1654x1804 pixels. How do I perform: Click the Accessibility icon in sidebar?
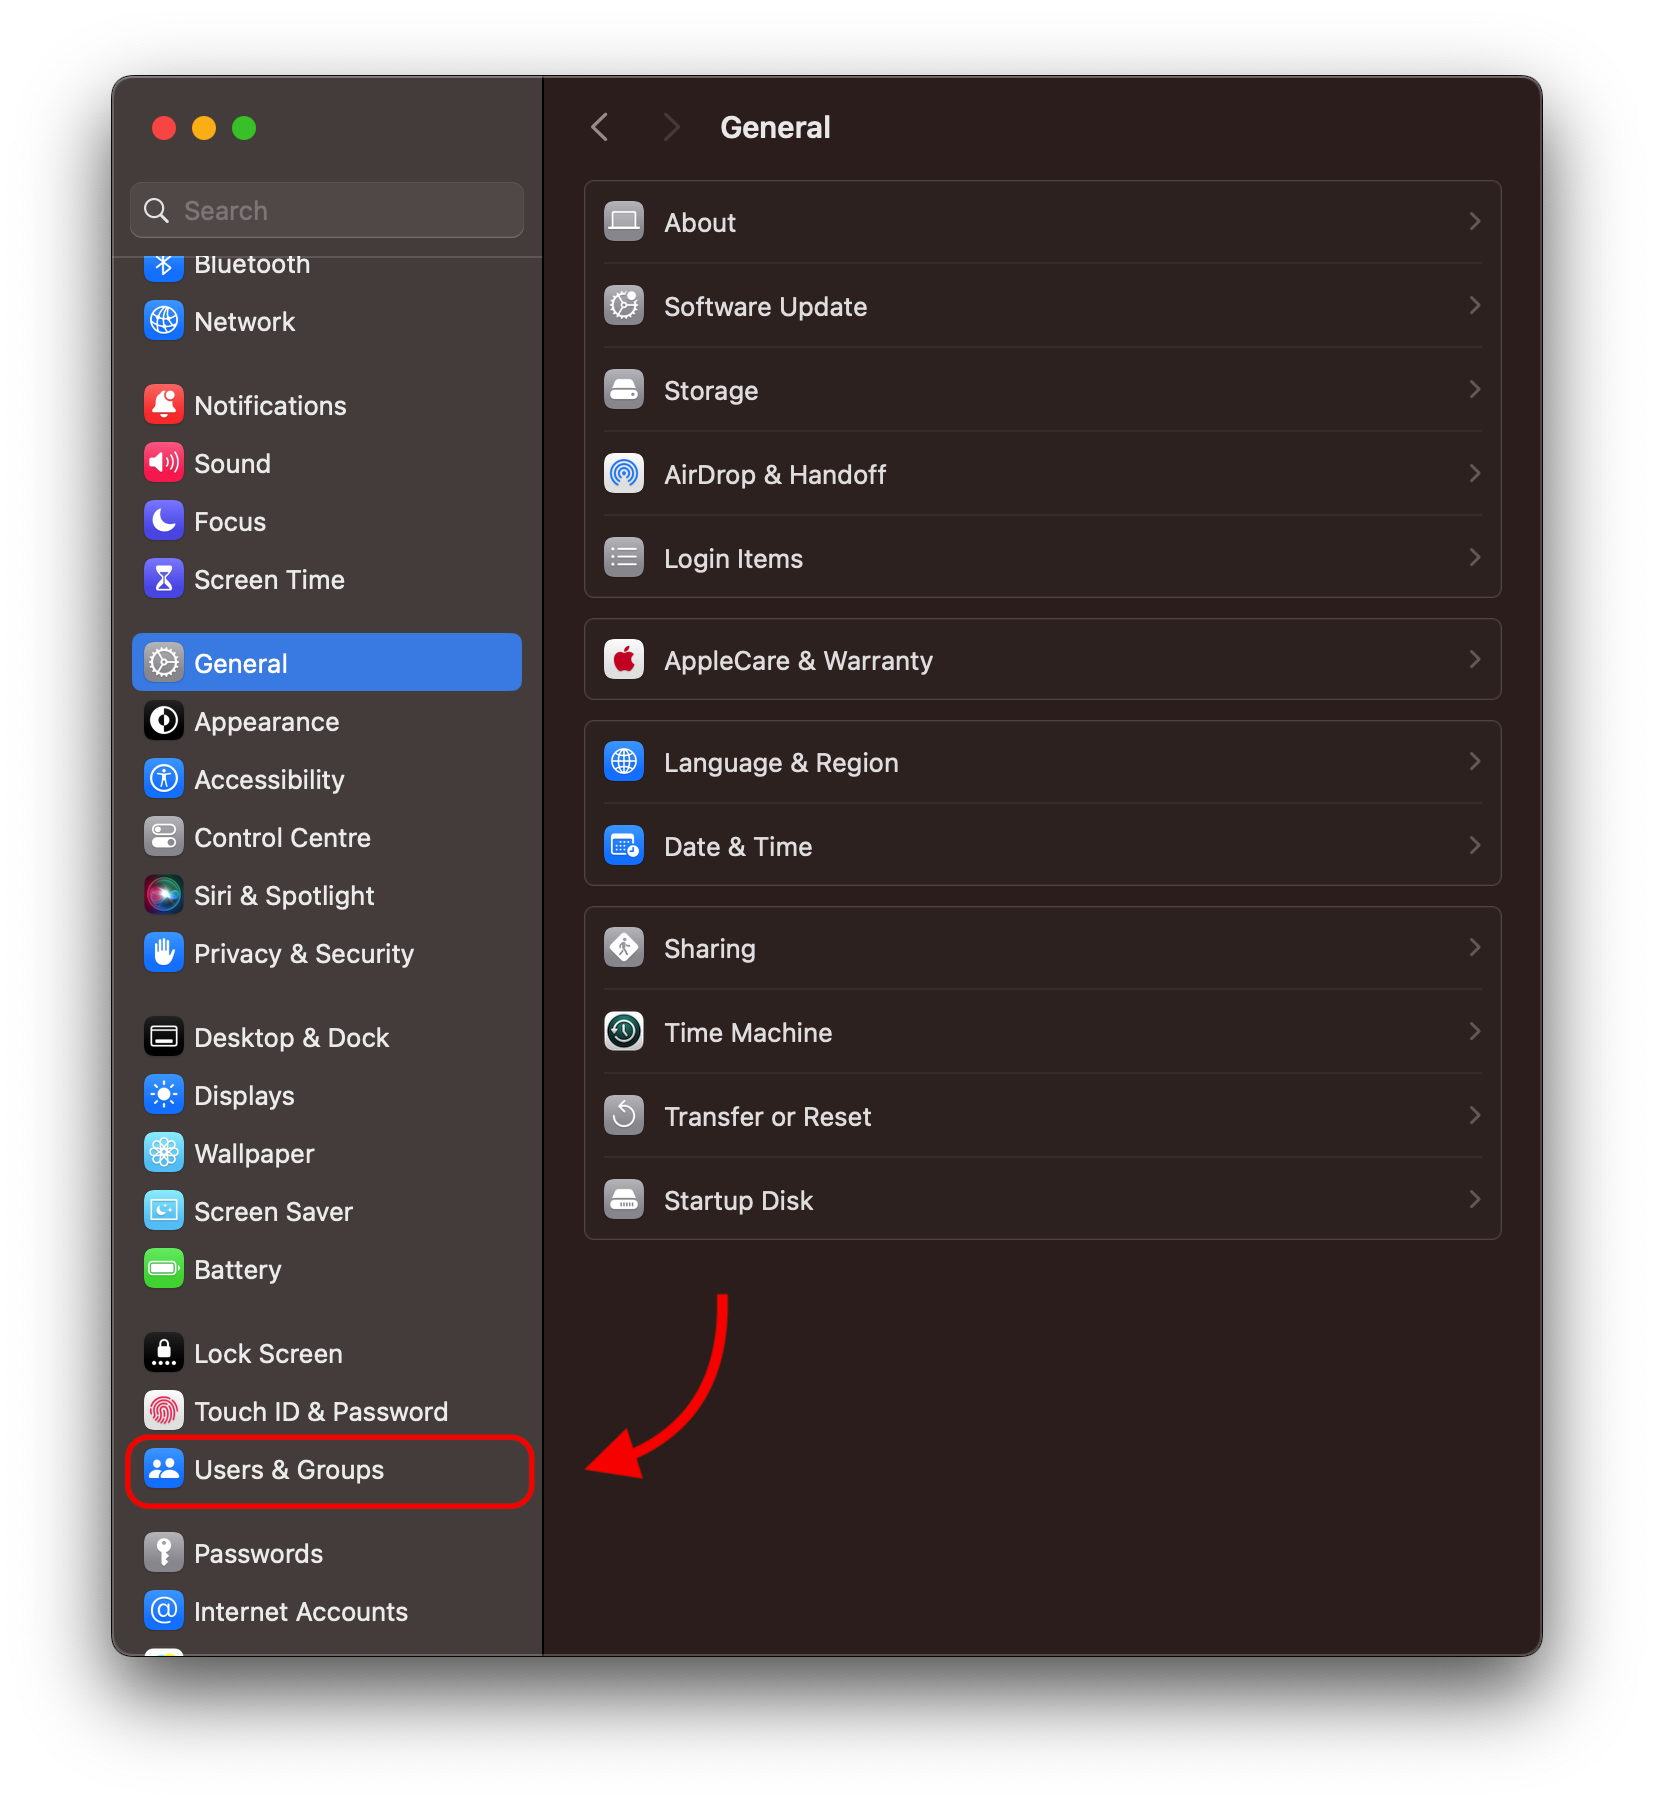tap(164, 779)
